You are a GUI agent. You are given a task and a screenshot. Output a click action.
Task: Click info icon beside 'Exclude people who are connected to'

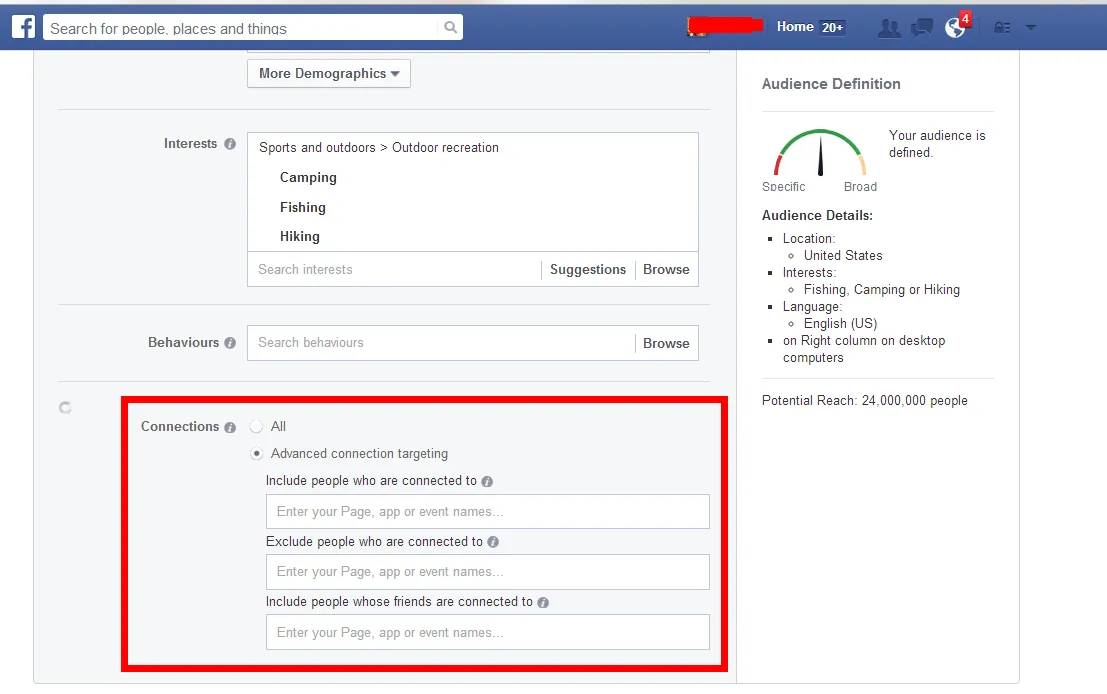point(493,542)
